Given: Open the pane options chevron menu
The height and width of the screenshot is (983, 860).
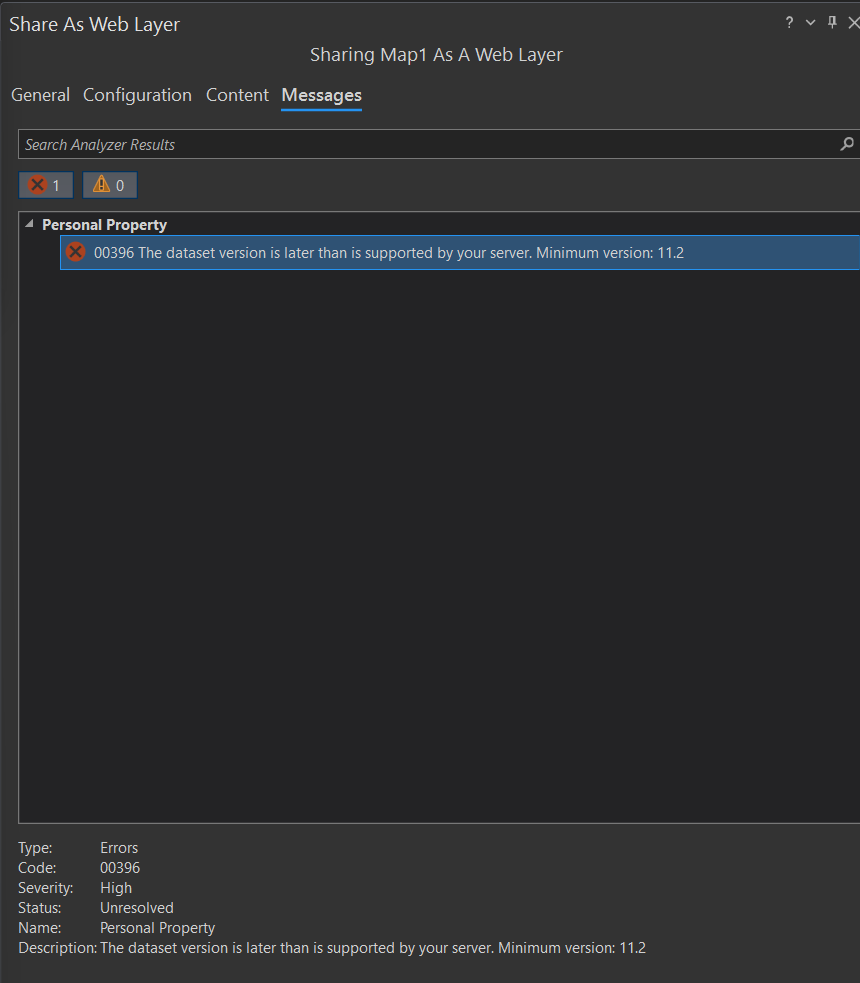Looking at the screenshot, I should (809, 22).
